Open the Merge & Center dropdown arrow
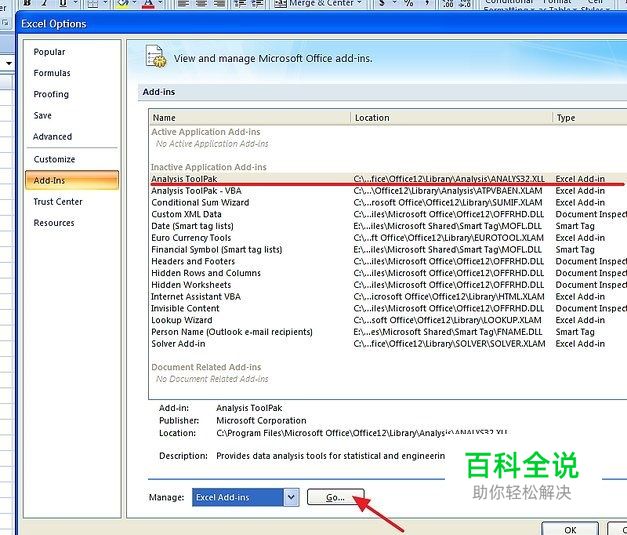This screenshot has height=535, width=627. click(359, 3)
